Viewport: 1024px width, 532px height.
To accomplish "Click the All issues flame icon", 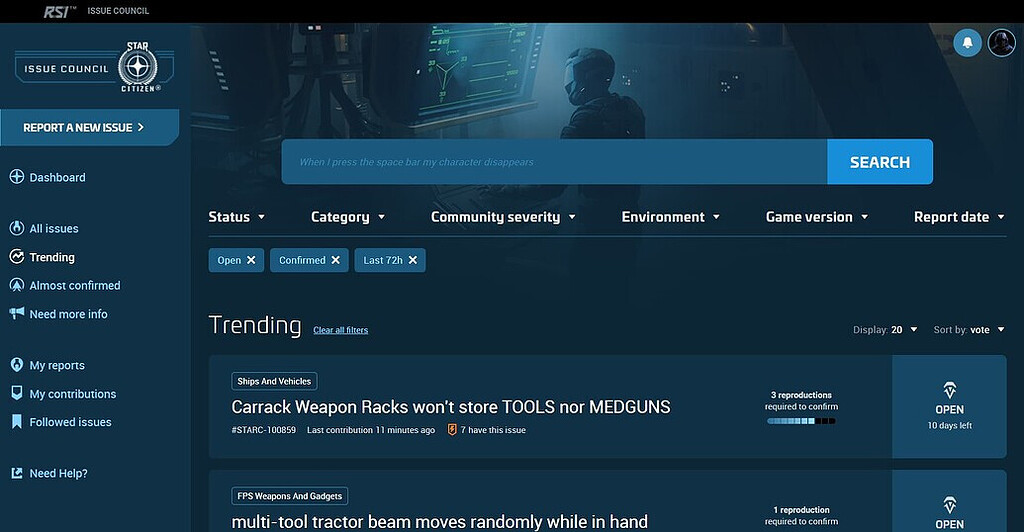I will click(x=17, y=228).
